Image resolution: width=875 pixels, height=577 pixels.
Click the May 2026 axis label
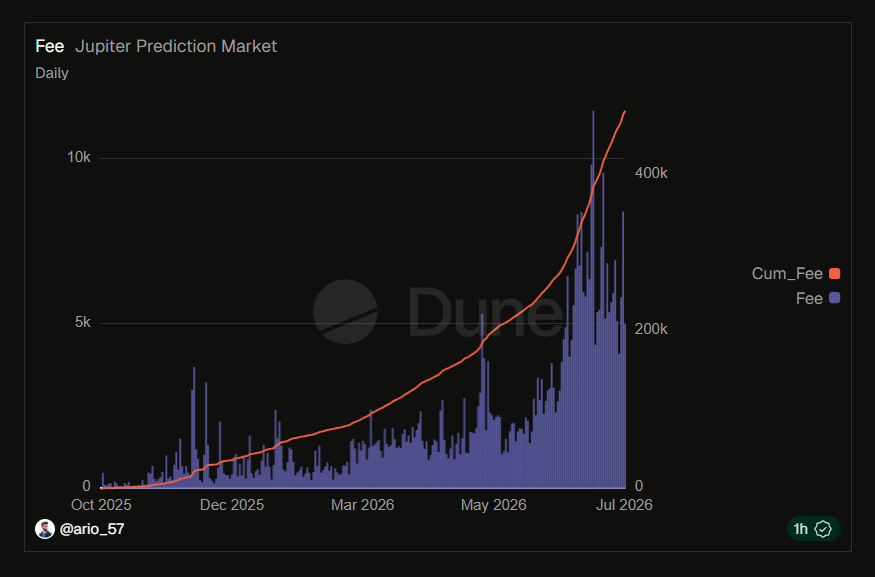click(493, 505)
